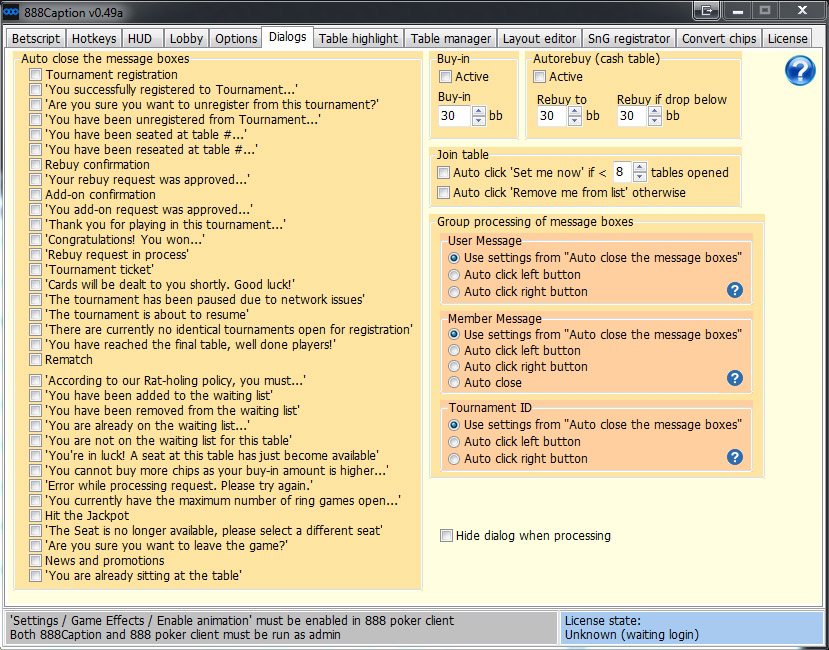Open help for Tournament ID group
Viewport: 829px width, 650px height.
click(x=734, y=457)
